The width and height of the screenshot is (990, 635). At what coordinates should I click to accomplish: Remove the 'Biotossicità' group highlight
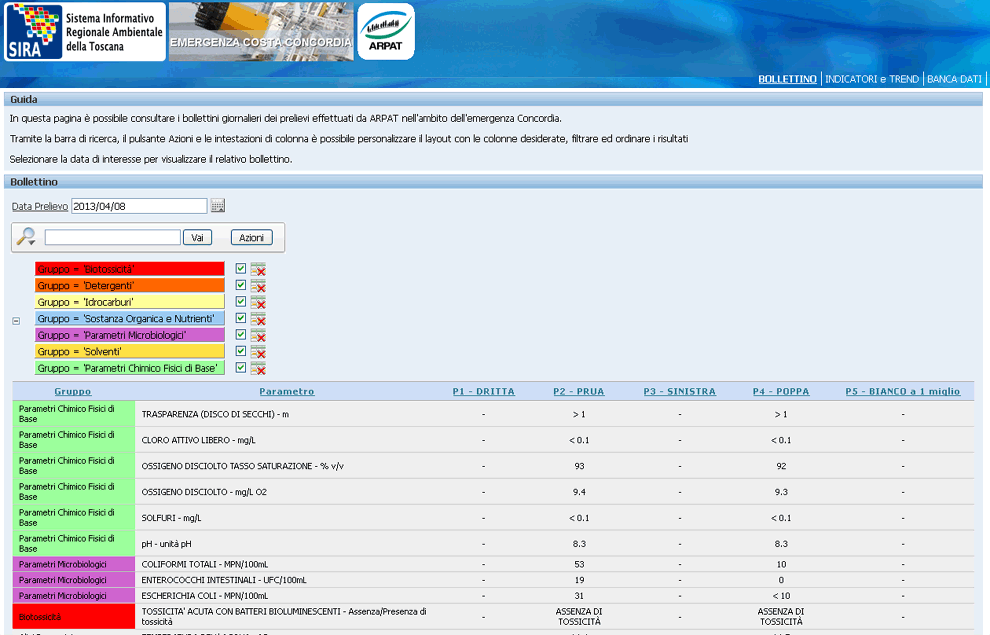[x=258, y=270]
